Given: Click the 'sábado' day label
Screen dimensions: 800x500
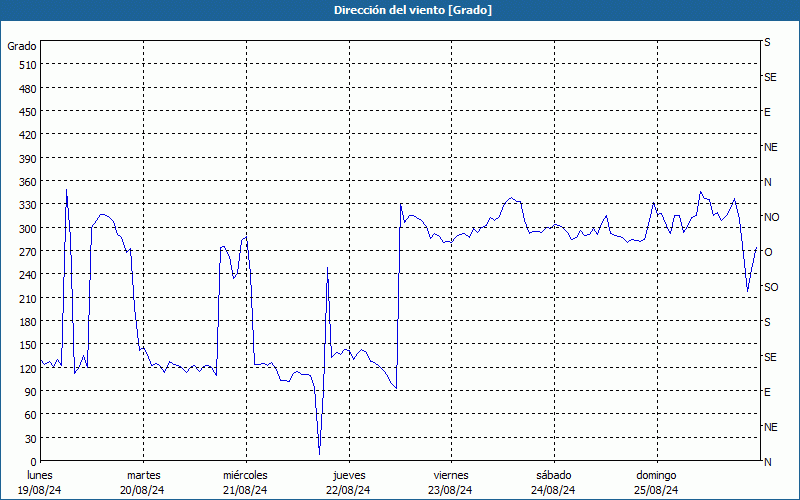Looking at the screenshot, I should (x=554, y=475).
